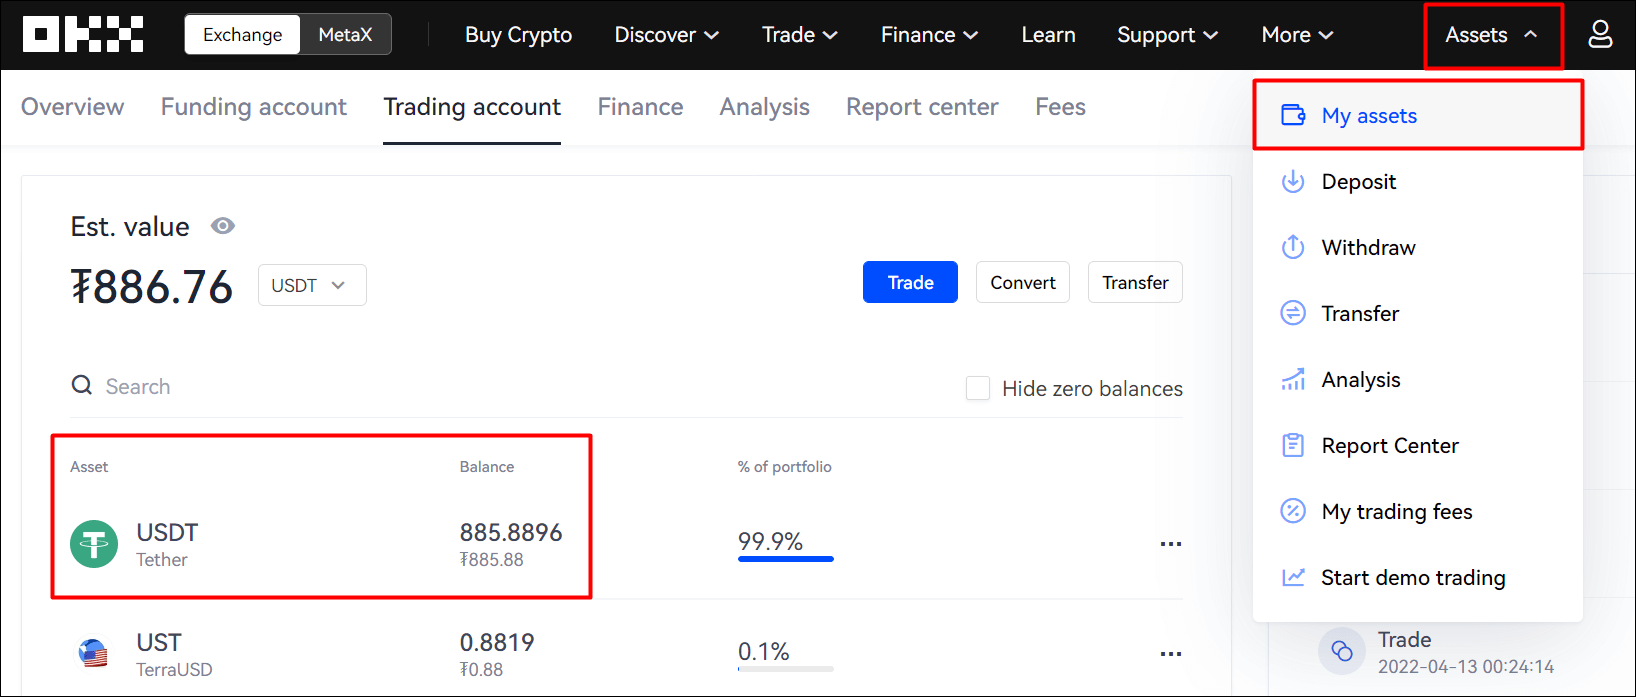Click the My trading fees percent icon

pyautogui.click(x=1293, y=511)
